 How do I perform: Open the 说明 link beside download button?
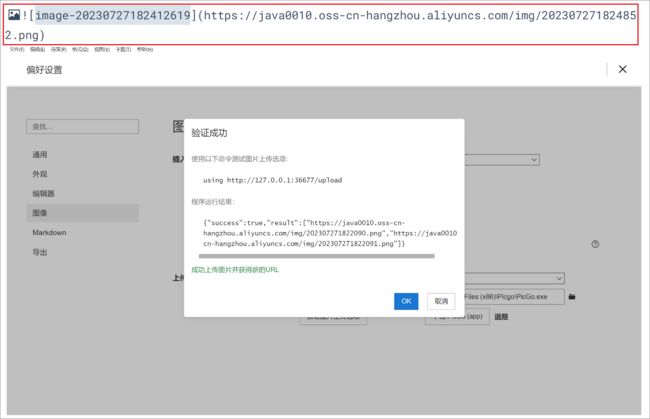pos(501,317)
